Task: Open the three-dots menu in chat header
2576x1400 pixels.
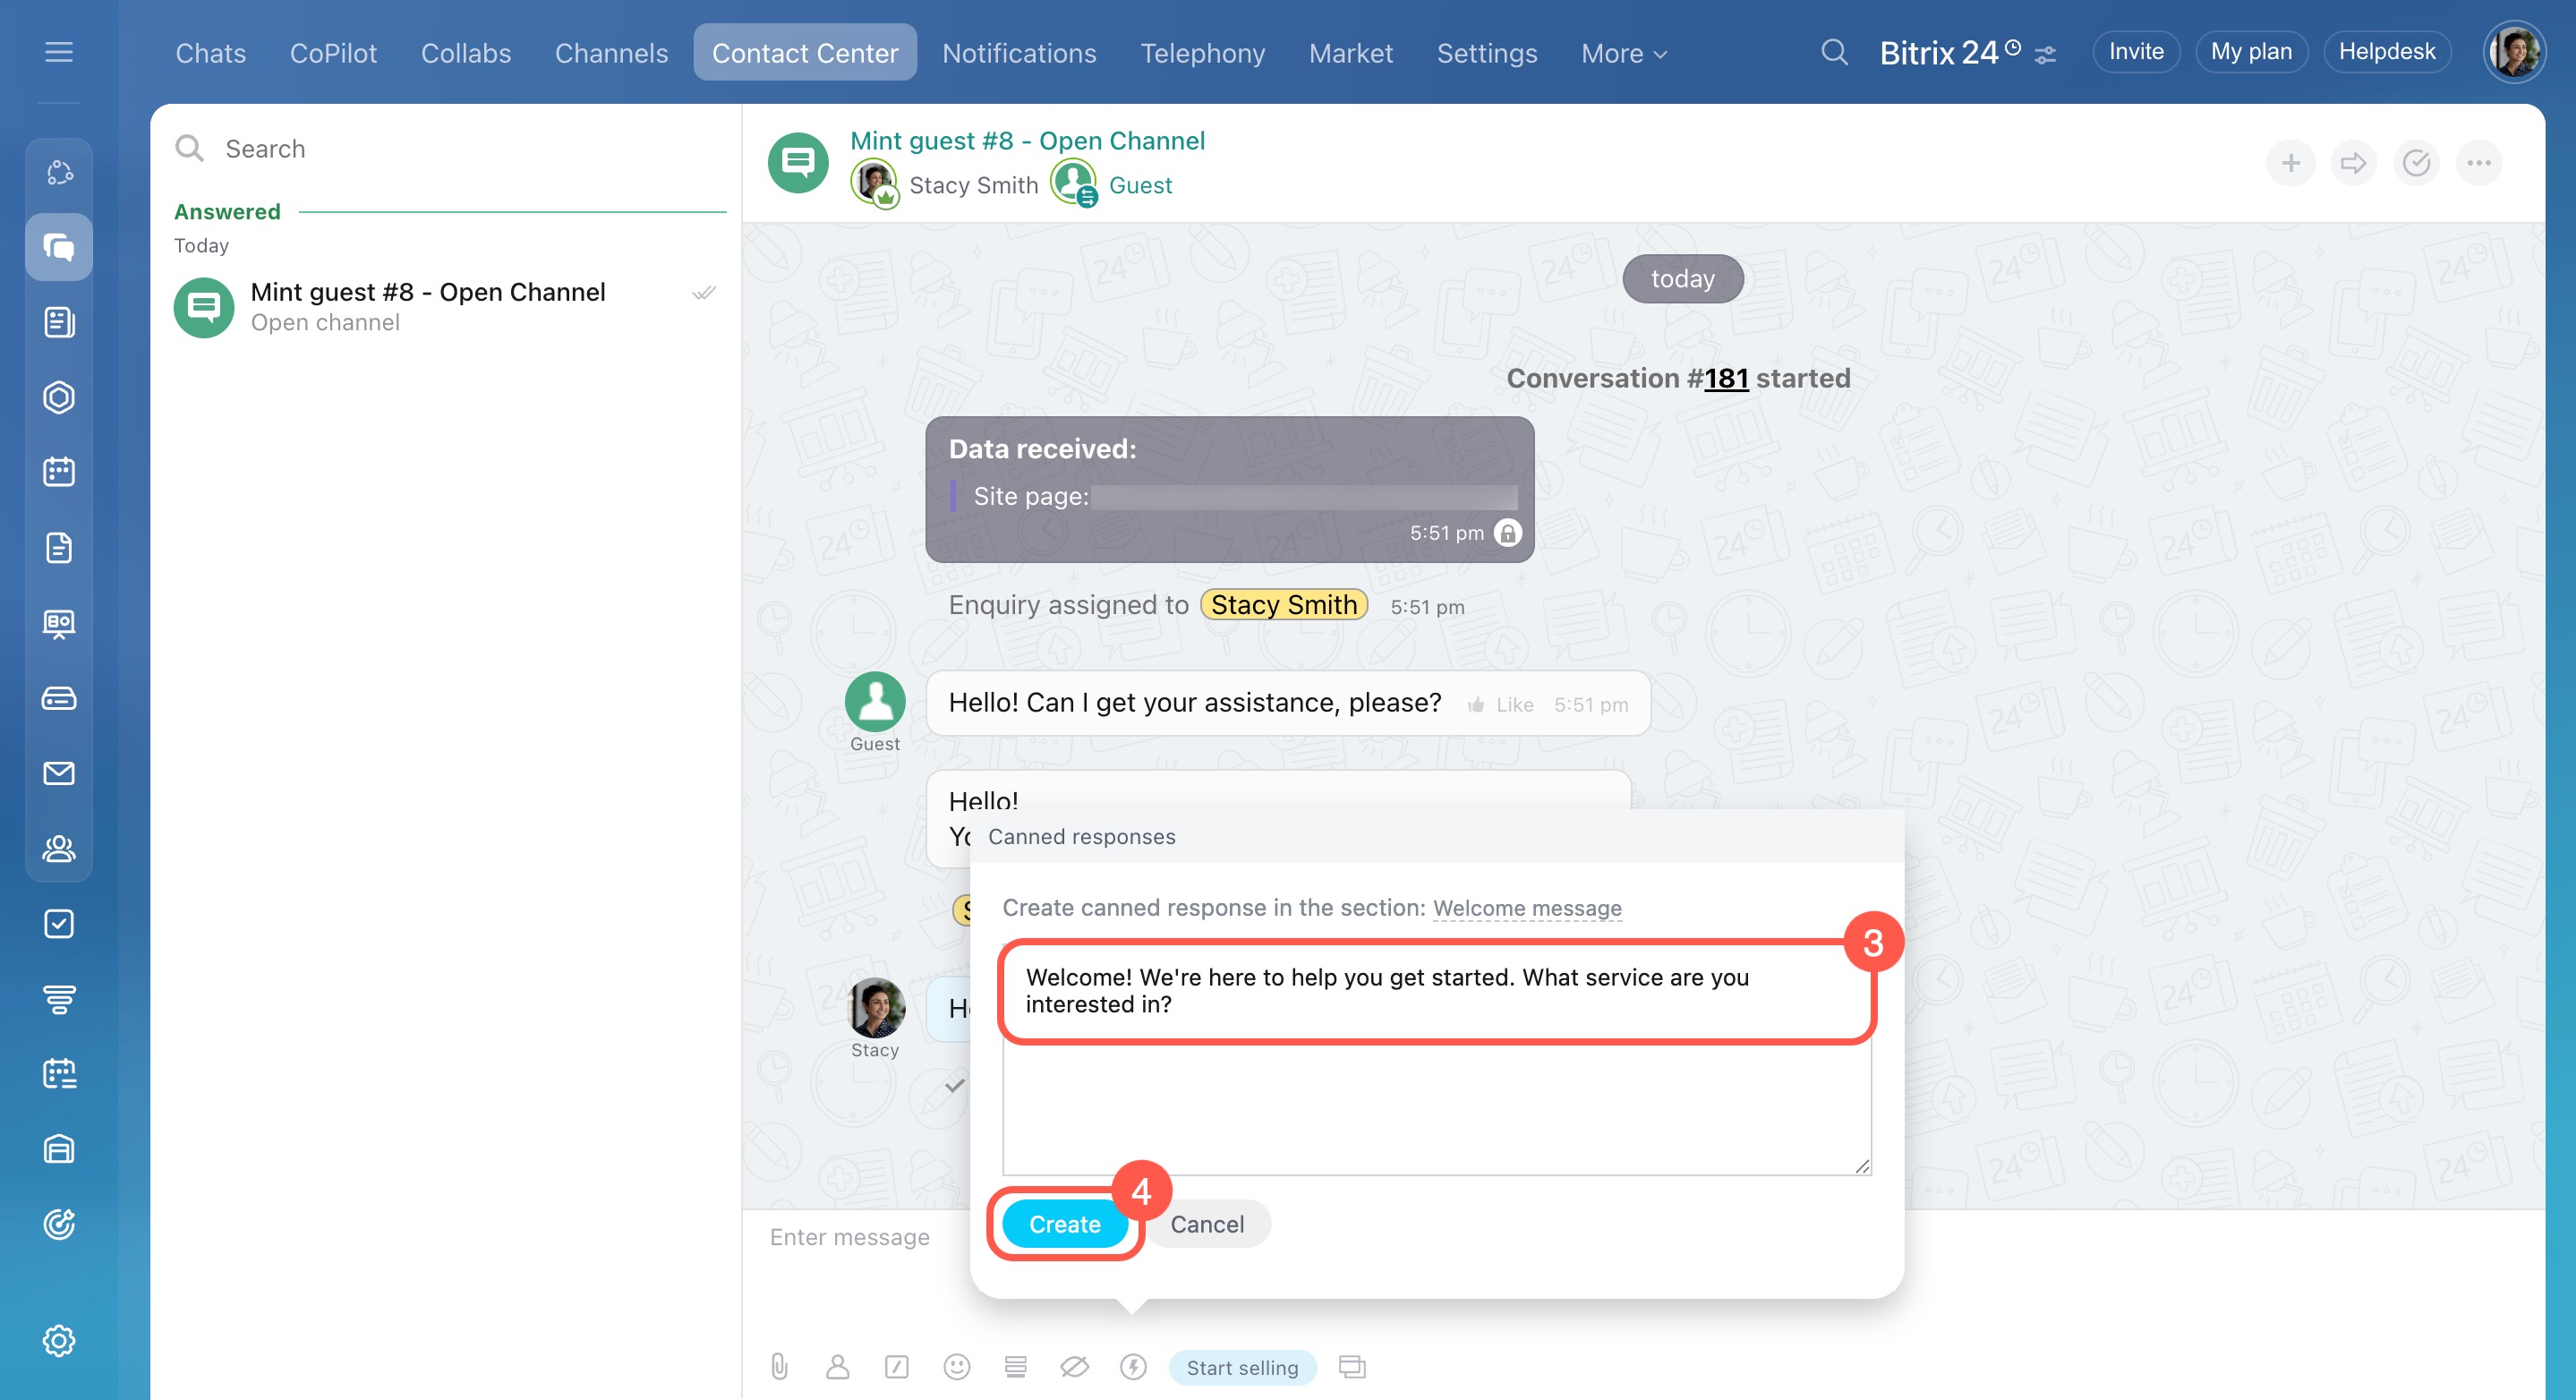Action: pyautogui.click(x=2478, y=163)
